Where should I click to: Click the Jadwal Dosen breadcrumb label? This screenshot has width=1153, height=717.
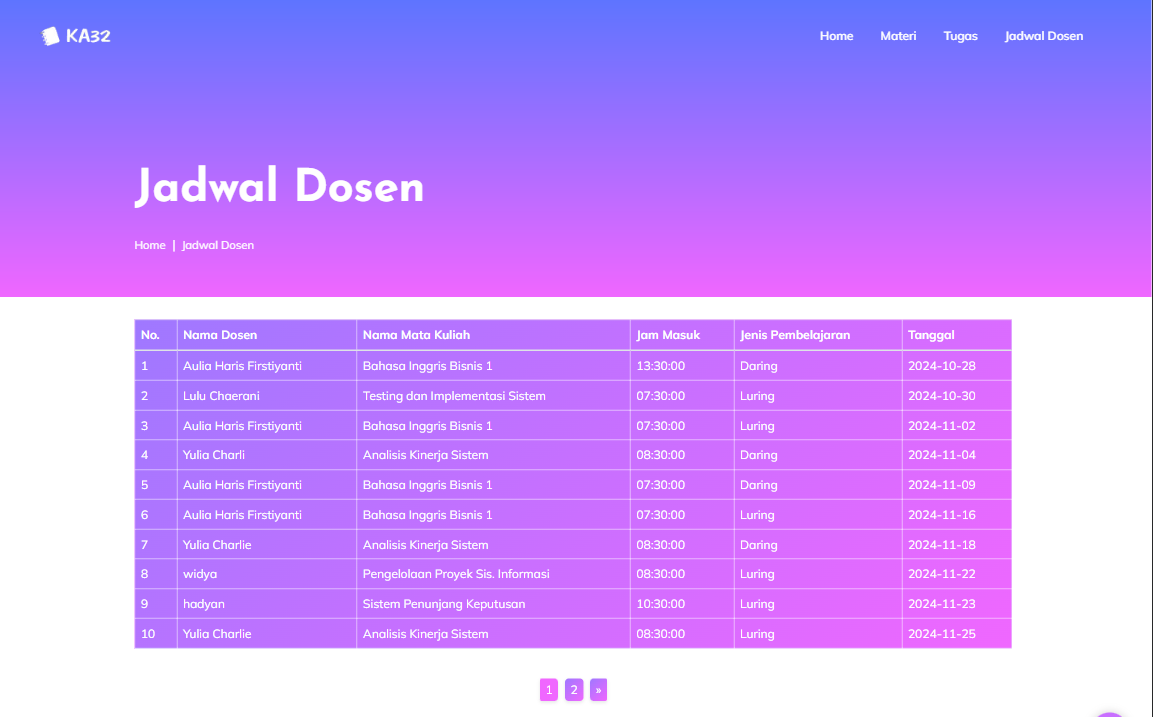(x=218, y=245)
